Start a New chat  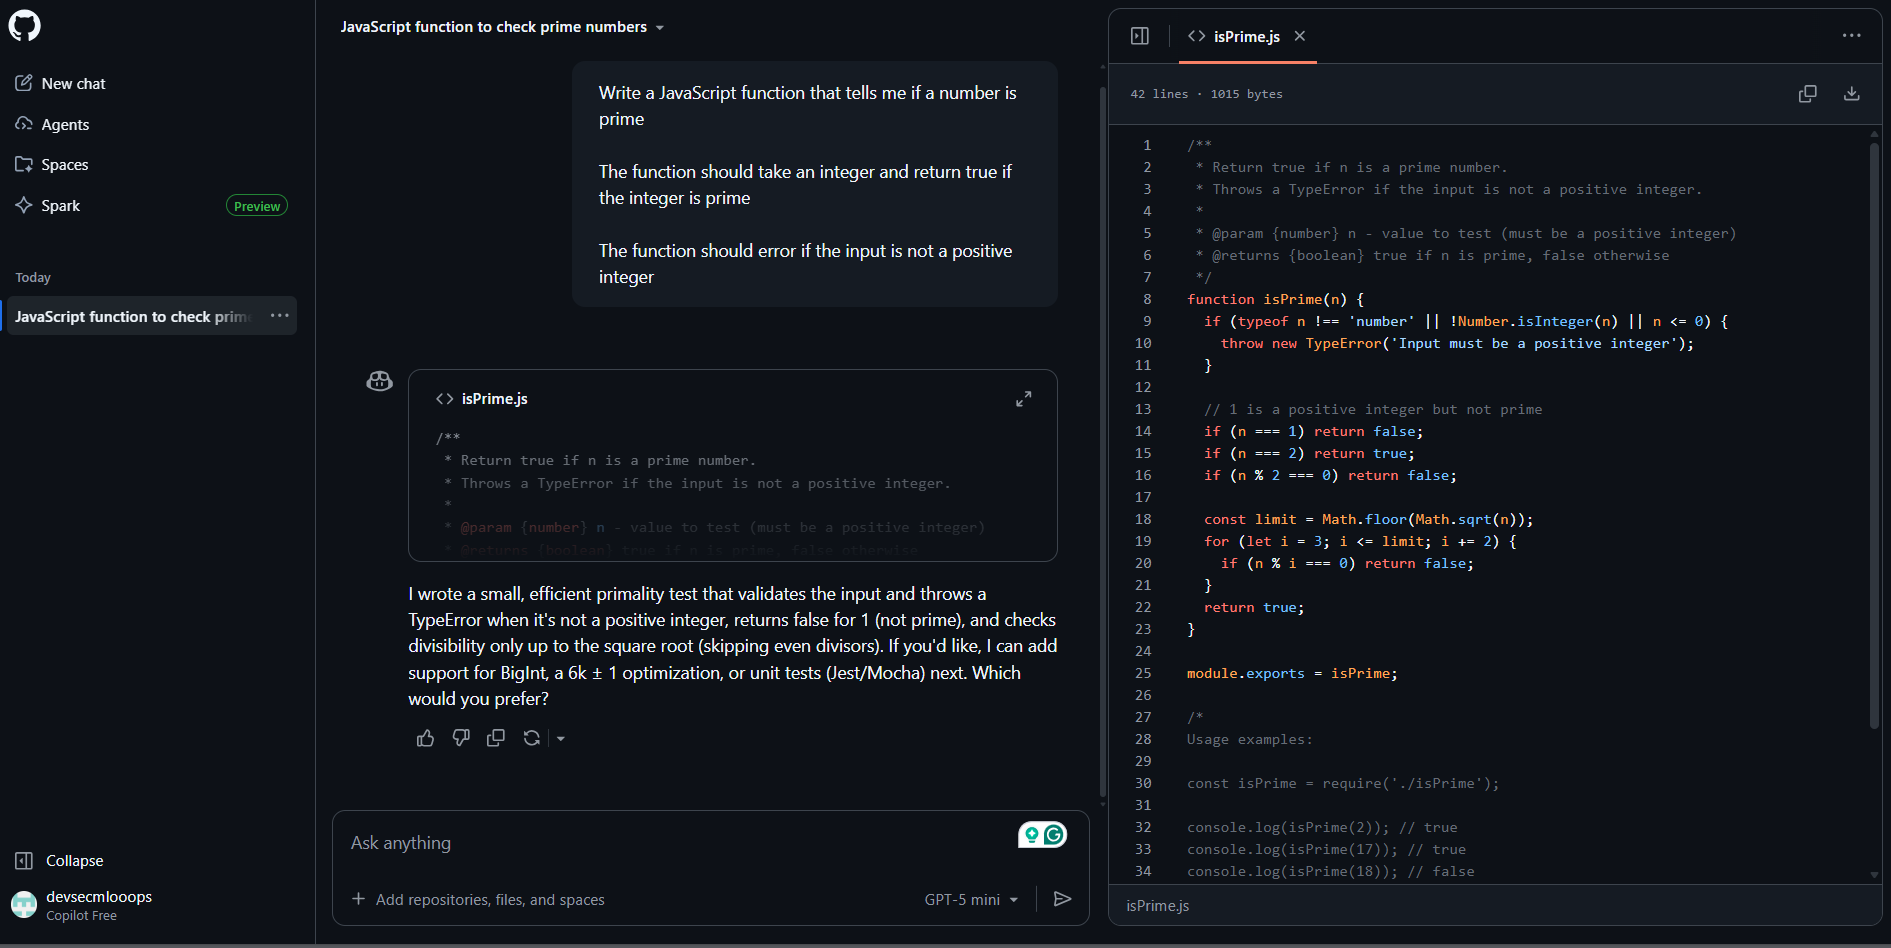73,83
